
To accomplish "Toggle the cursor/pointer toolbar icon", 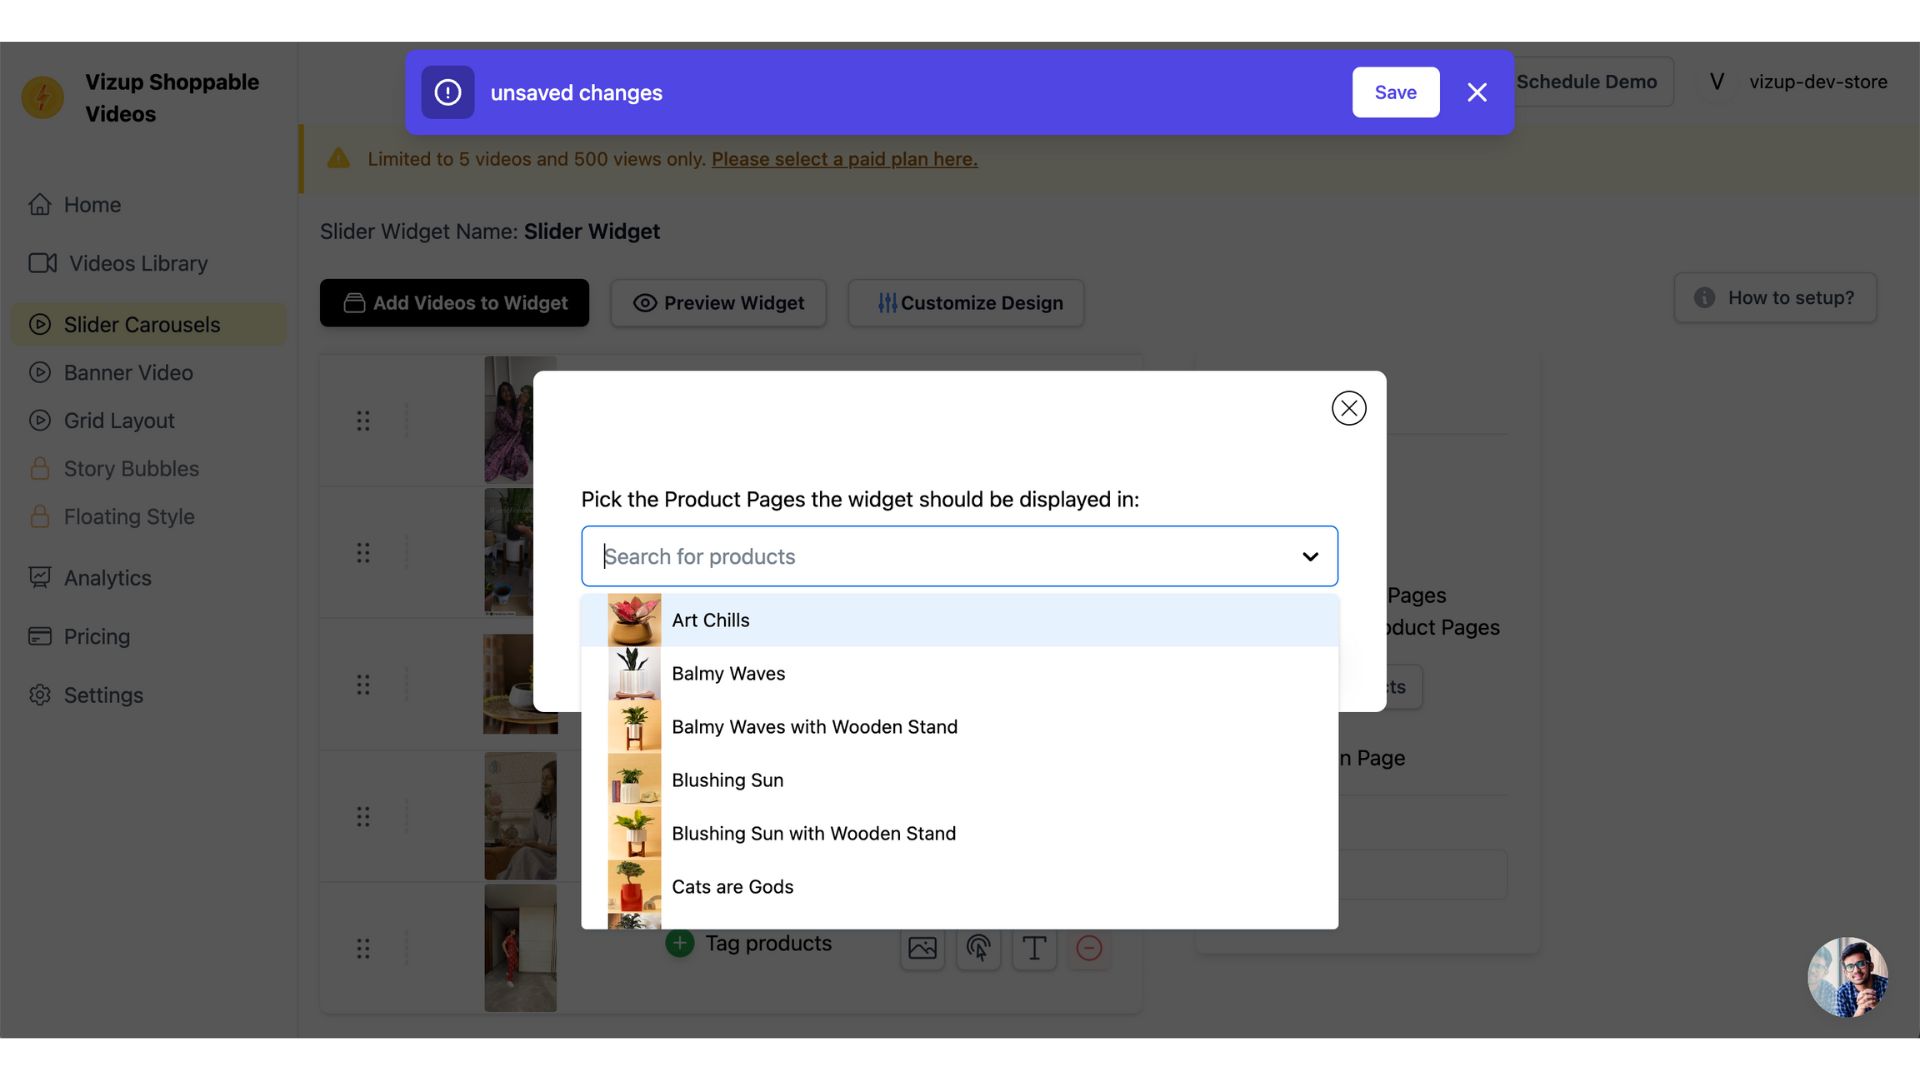I will coord(978,945).
